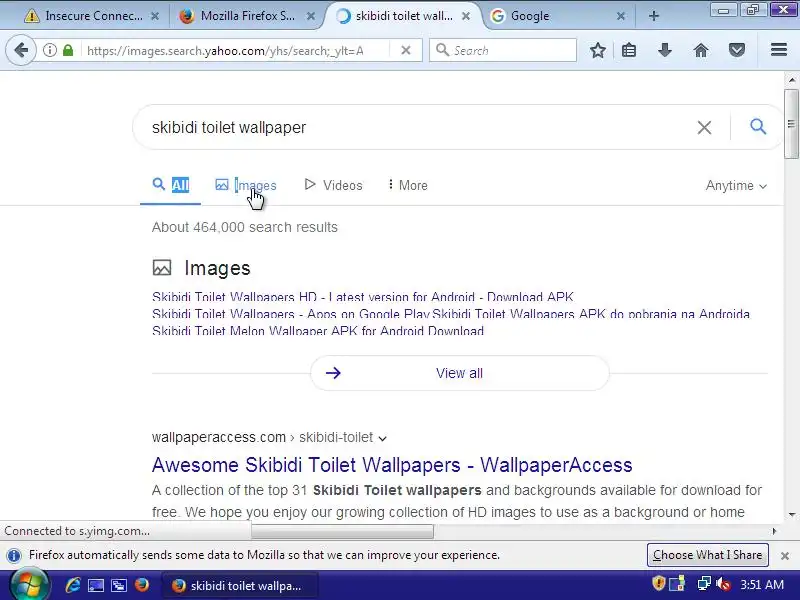The image size is (800, 600).
Task: Open Awesome Skibidi Toilet Wallpapers WallpaperAccess result
Action: (392, 465)
